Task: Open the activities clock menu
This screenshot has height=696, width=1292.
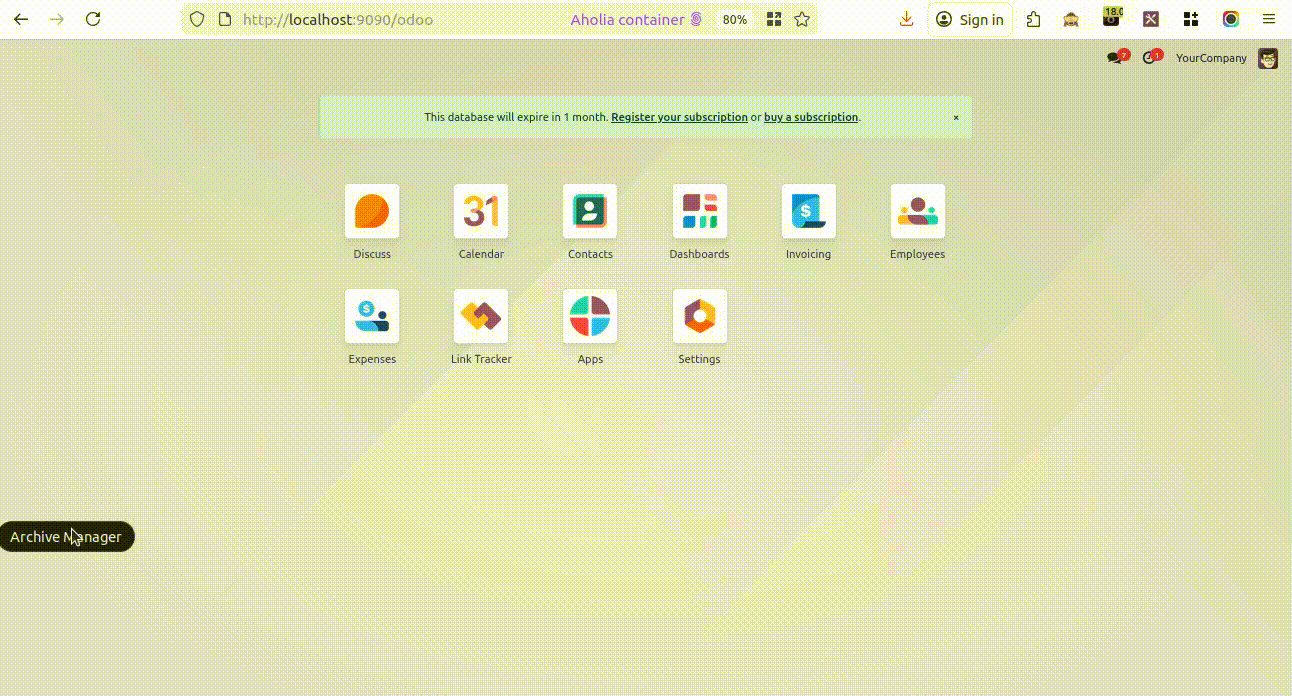Action: click(x=1150, y=58)
